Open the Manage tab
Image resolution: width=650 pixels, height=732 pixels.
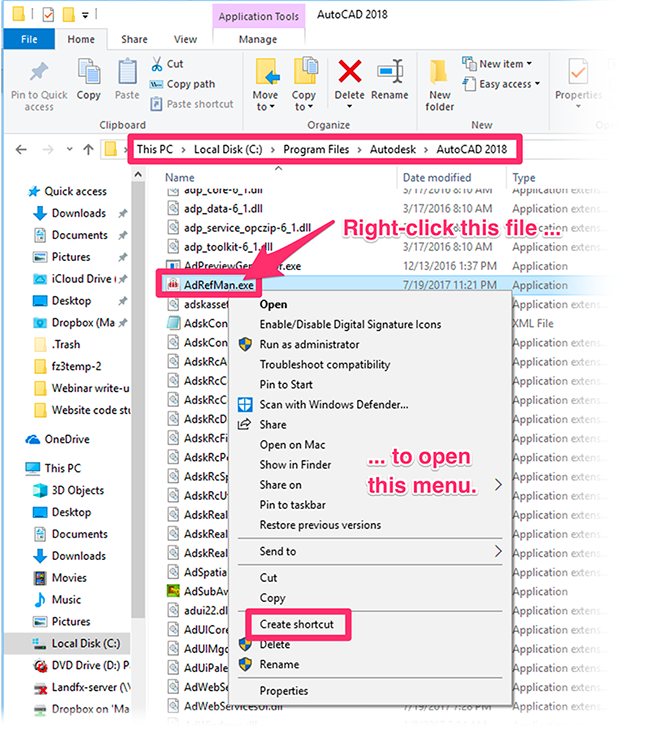(x=258, y=39)
